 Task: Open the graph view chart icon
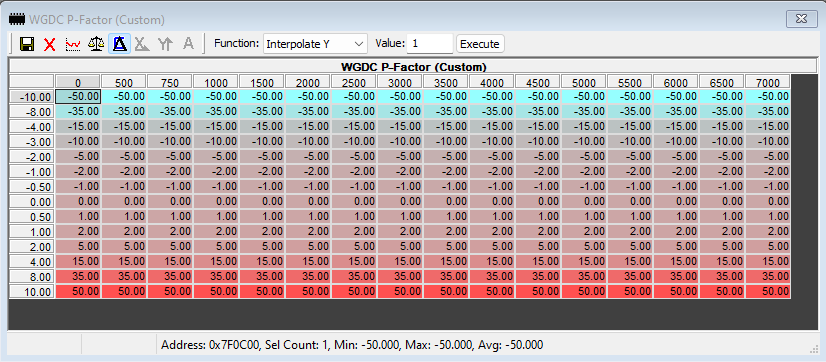[73, 44]
